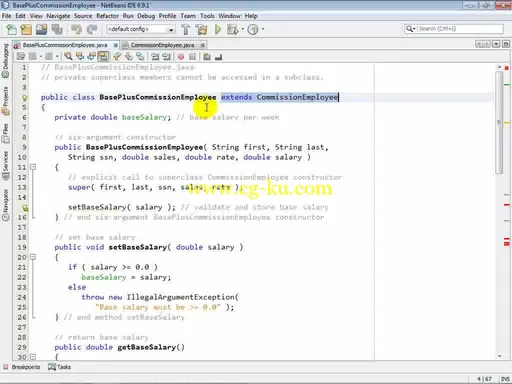Open the Debug menu

[x=146, y=16]
